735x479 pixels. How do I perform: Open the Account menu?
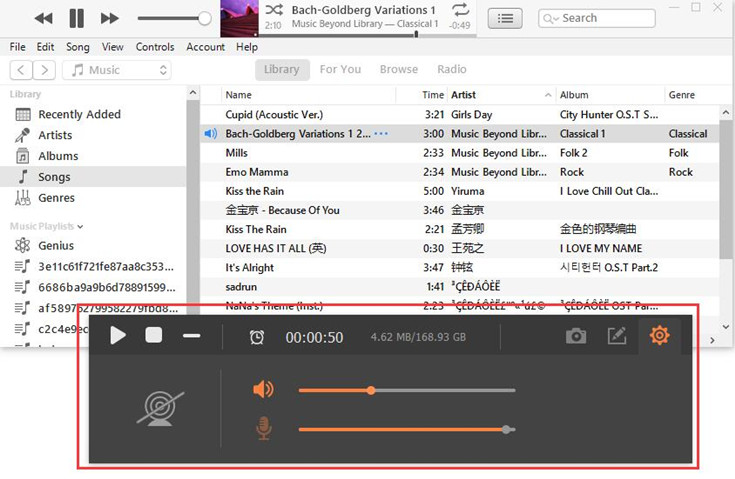[x=205, y=47]
